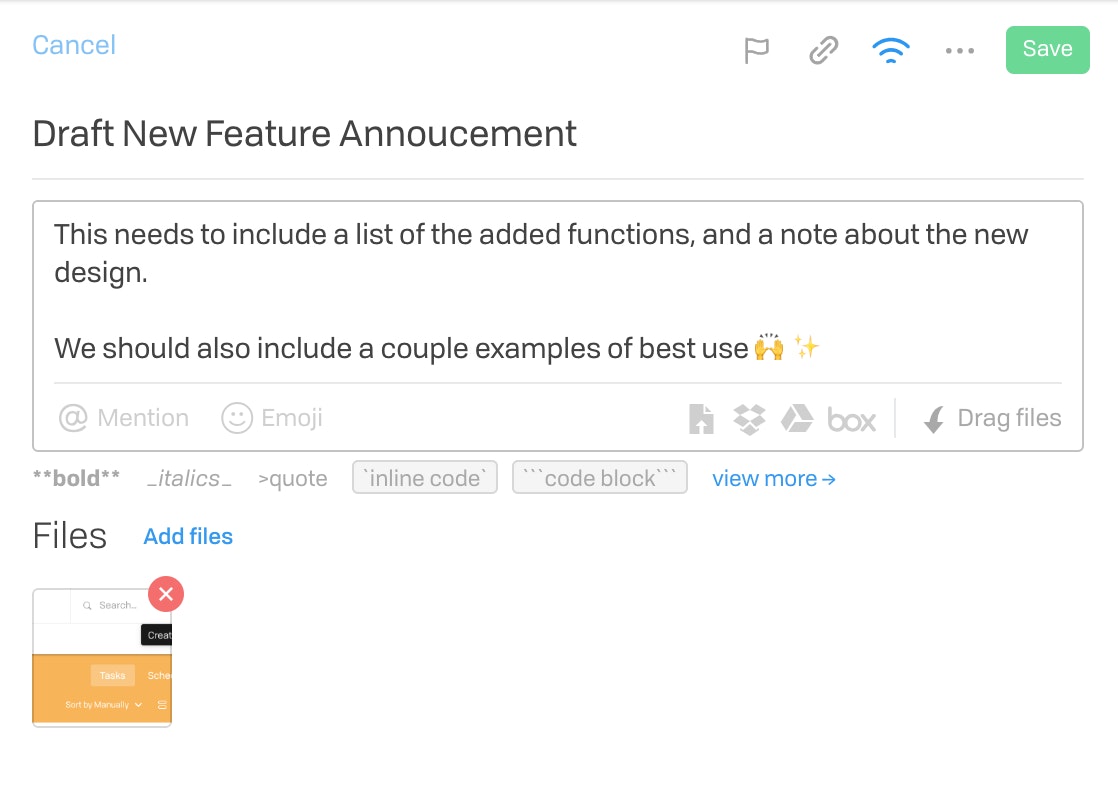Attach a file from Google Drive
This screenshot has width=1118, height=786.
click(x=796, y=419)
